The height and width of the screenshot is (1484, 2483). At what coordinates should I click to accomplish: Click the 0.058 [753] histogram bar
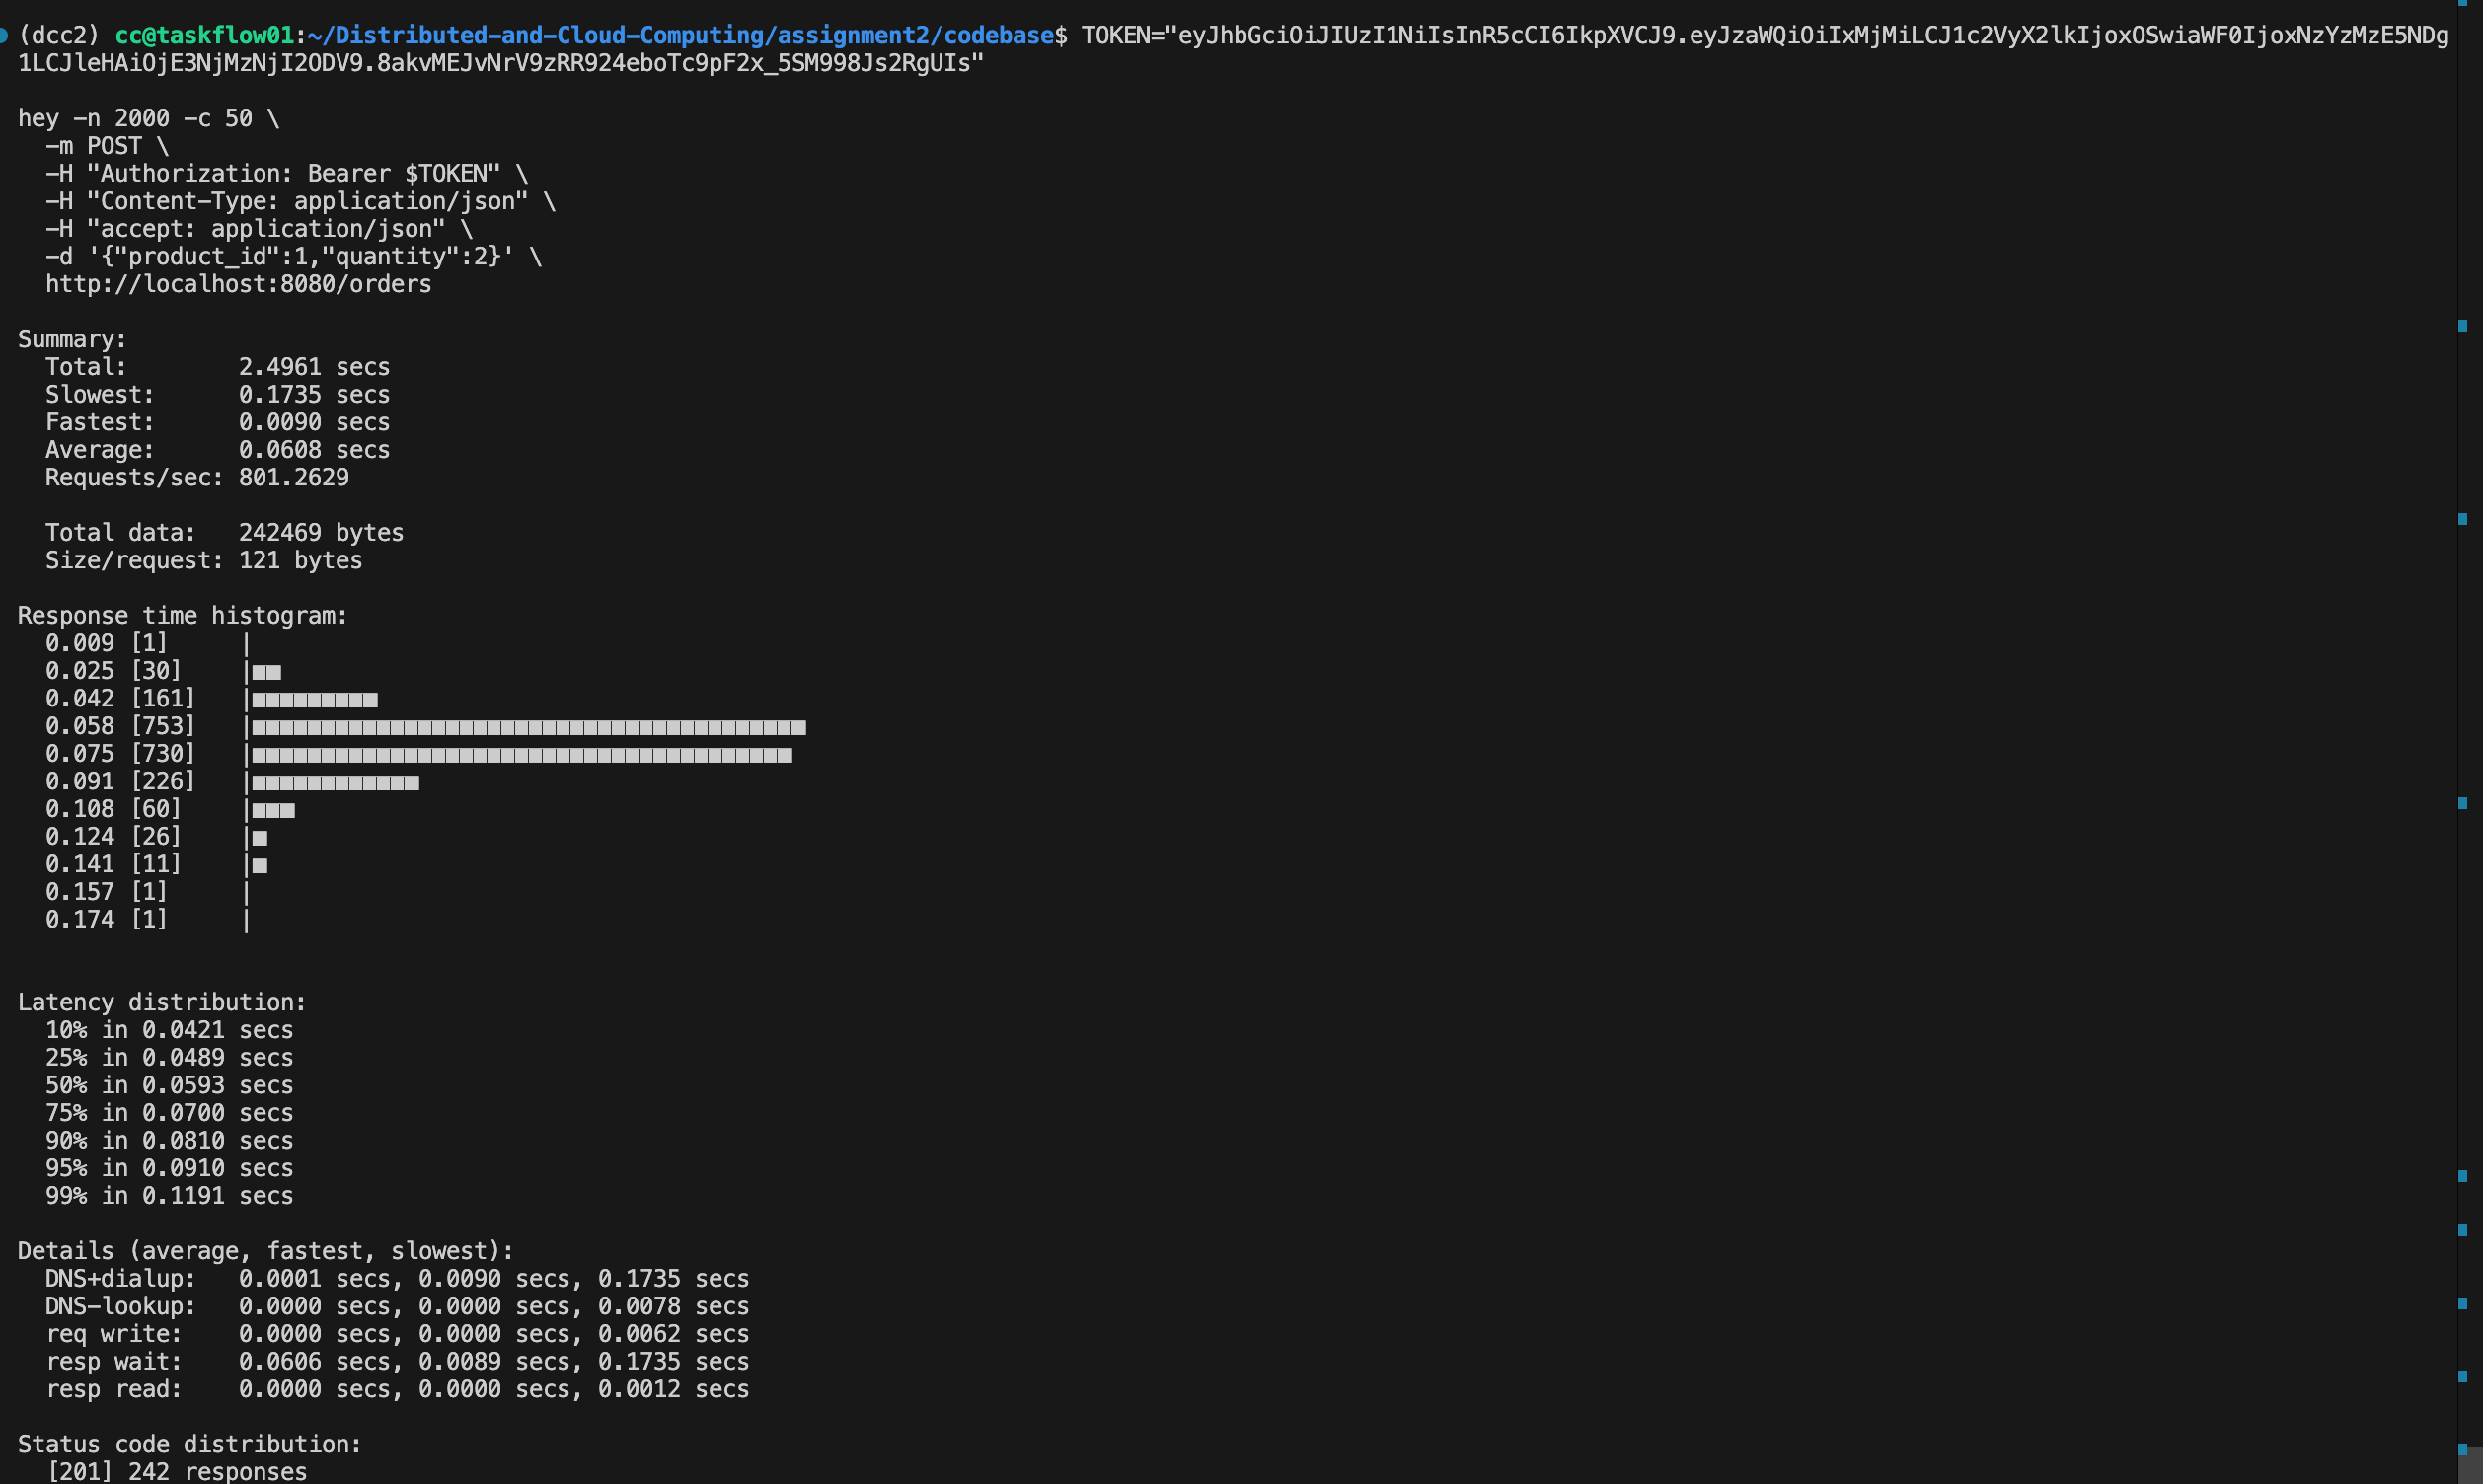528,727
